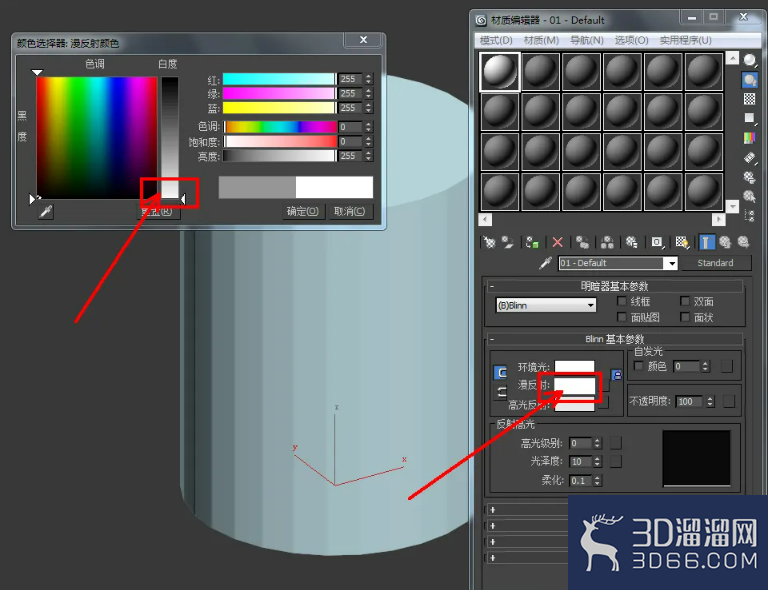Click the 高光反射 color swatch
768x590 pixels.
[574, 406]
